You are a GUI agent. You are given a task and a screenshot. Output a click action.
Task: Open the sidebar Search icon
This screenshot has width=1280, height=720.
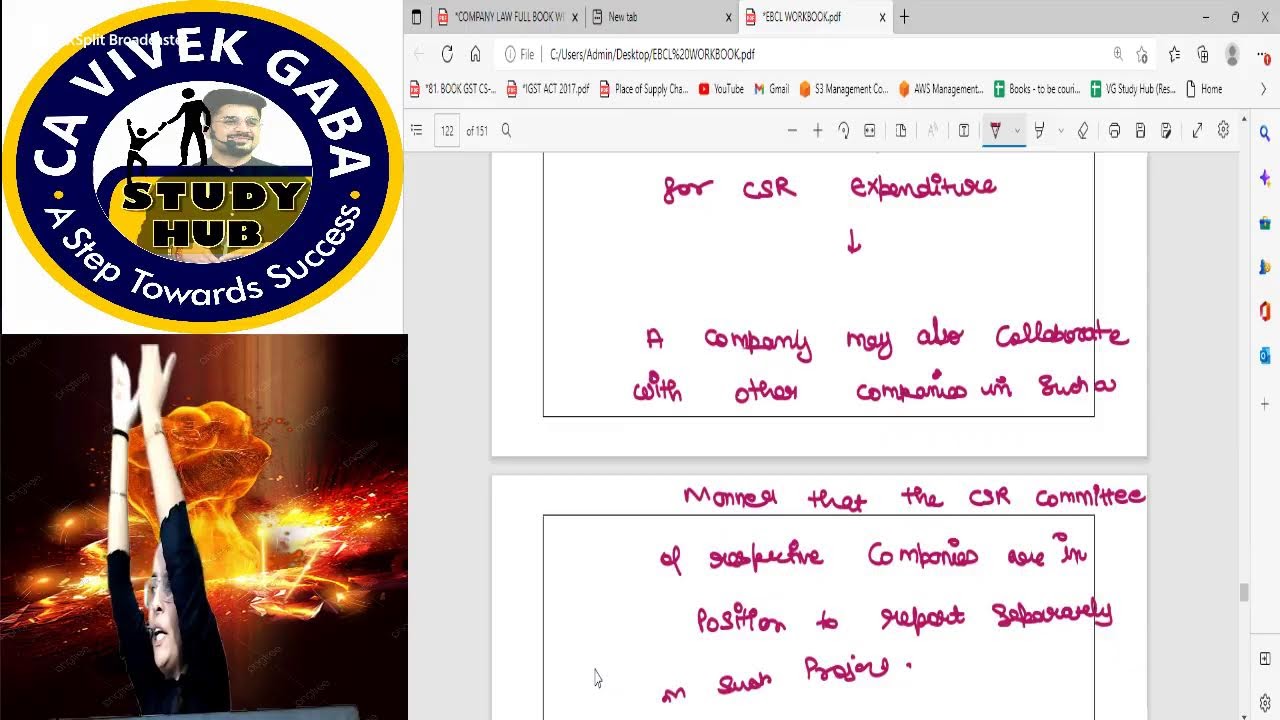click(1265, 134)
